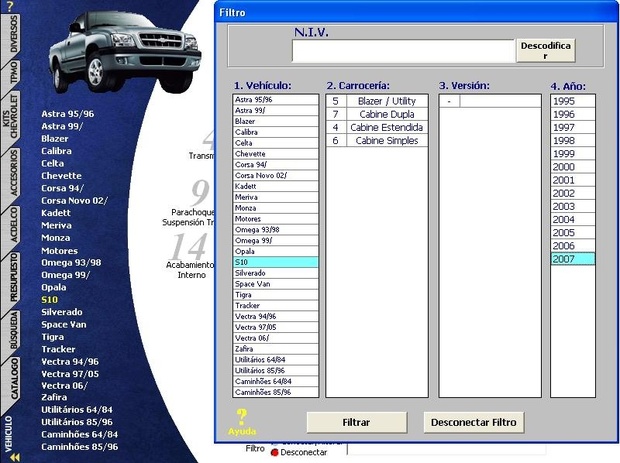This screenshot has height=463, width=620.
Task: Select Cabine Estendida carrocería row
Action: pos(377,127)
